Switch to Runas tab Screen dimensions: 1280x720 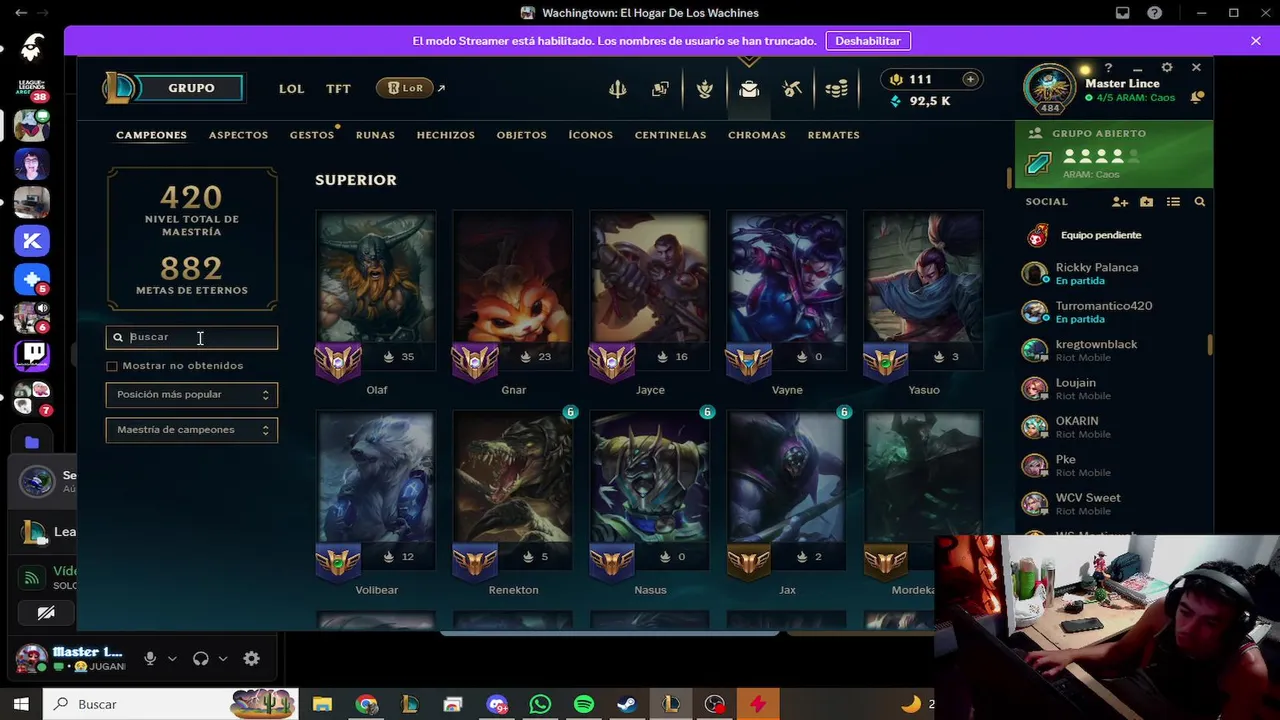pos(375,135)
